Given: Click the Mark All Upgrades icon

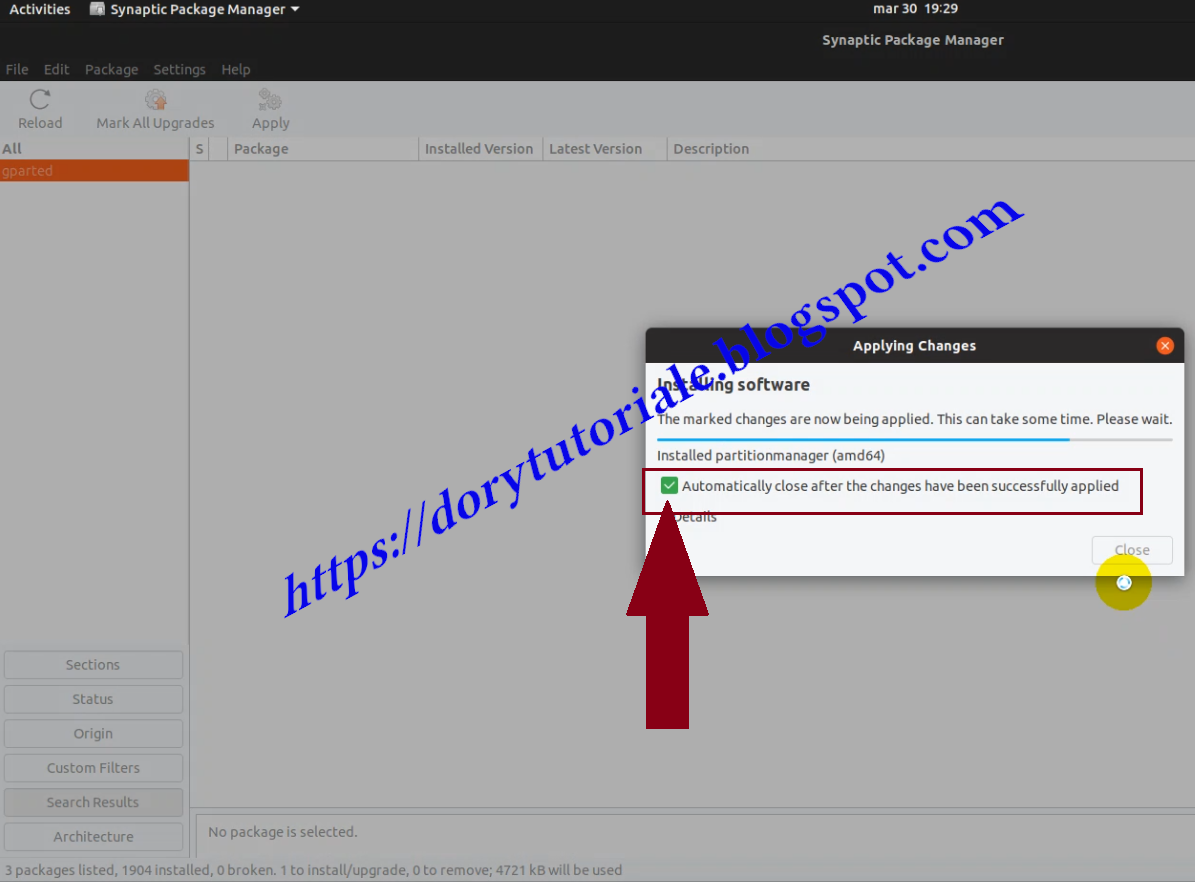Looking at the screenshot, I should coord(155,100).
